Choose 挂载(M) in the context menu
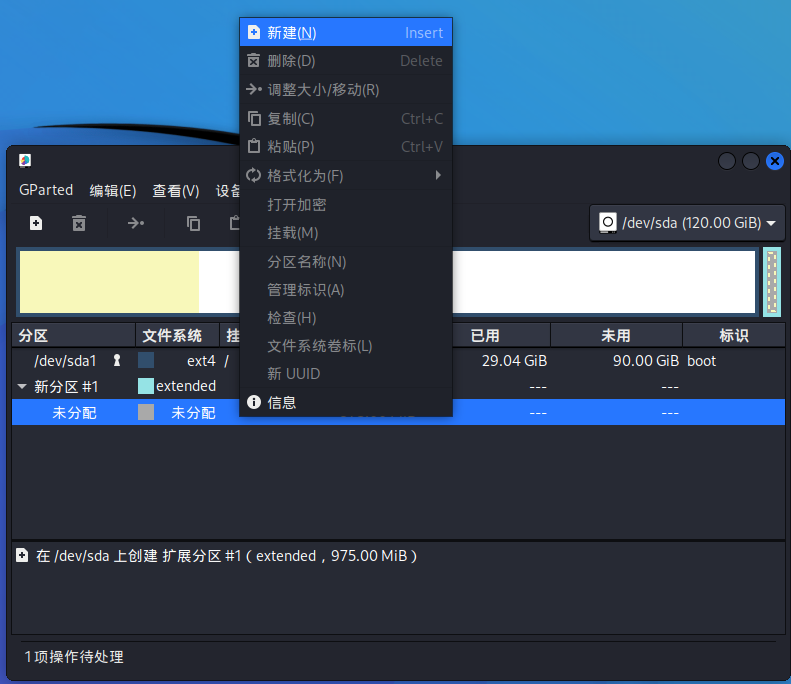Viewport: 791px width, 684px height. [x=346, y=233]
